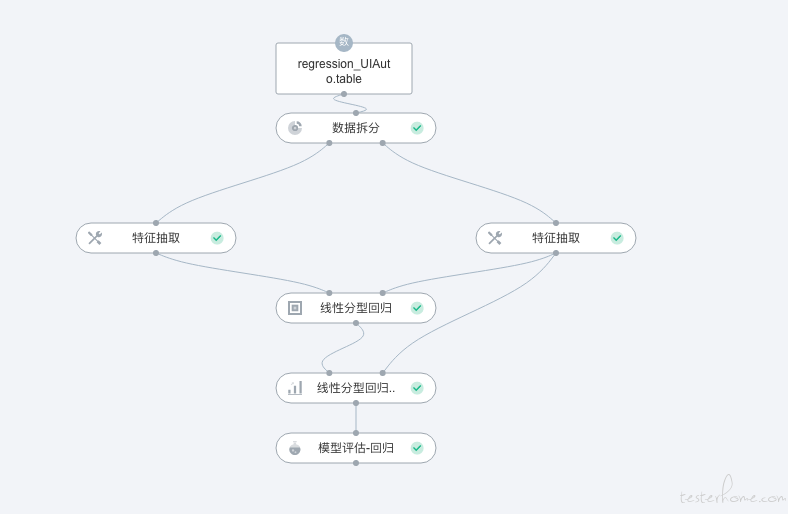
Task: Select the right 特征抽取 node label
Action: coord(556,238)
